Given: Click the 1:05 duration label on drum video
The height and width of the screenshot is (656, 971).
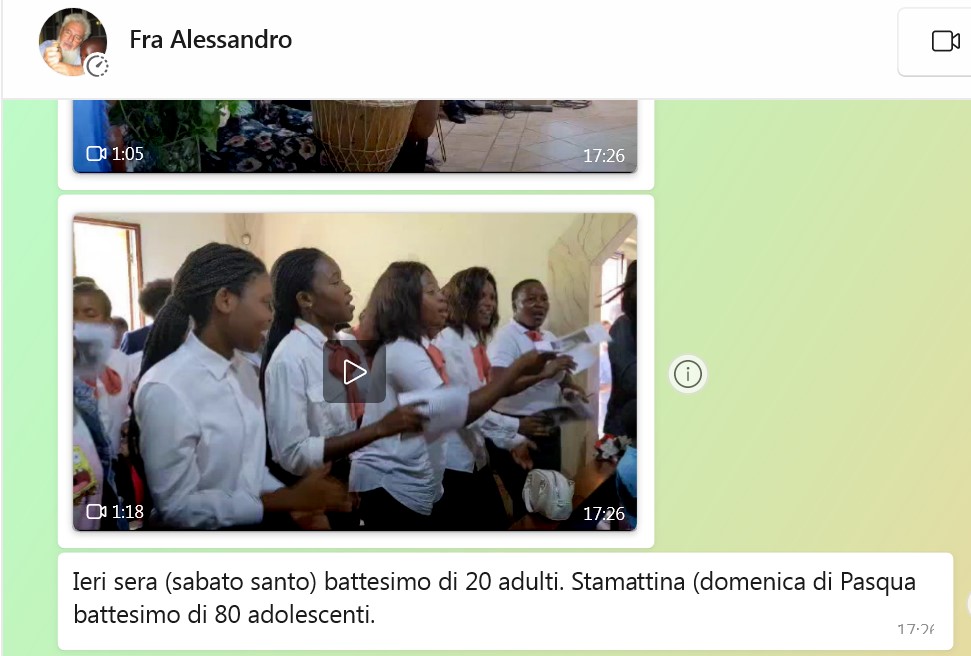Looking at the screenshot, I should (128, 153).
